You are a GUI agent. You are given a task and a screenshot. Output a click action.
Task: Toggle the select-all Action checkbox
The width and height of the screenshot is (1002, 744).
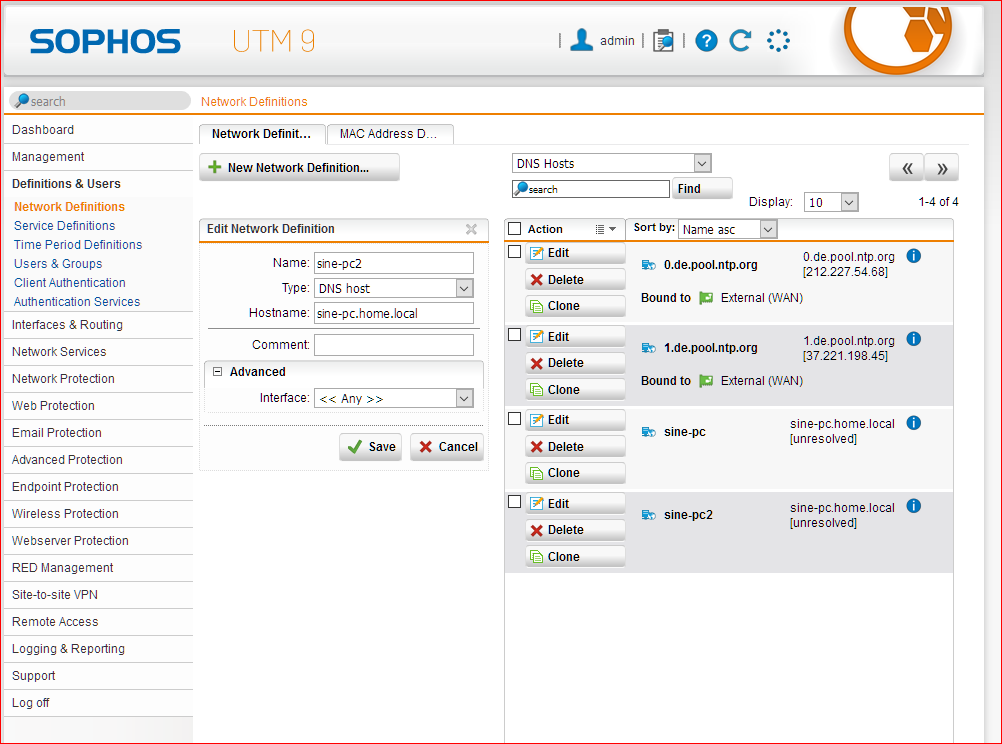pos(515,229)
